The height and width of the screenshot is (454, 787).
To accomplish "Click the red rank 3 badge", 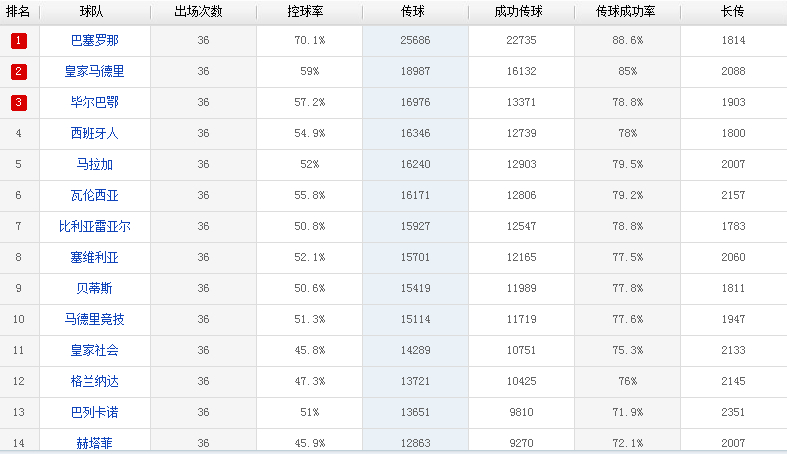I will [x=19, y=103].
